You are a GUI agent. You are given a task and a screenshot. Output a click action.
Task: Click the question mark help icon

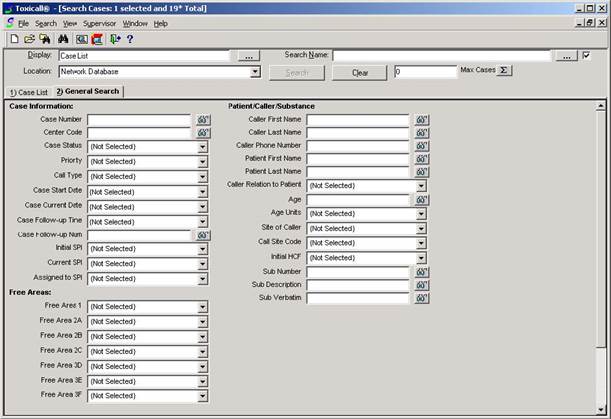(130, 39)
